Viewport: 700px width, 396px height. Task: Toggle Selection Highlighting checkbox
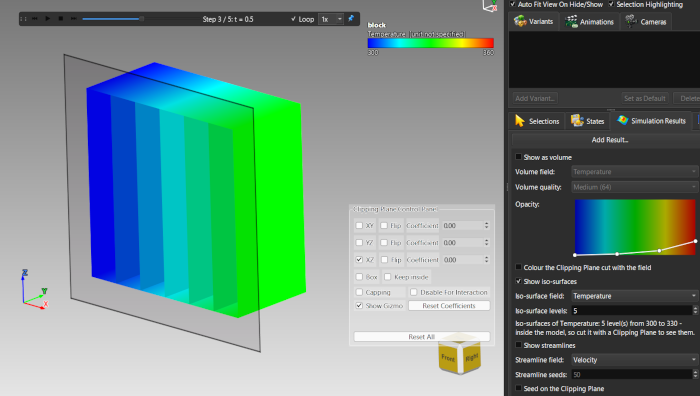(x=611, y=4)
